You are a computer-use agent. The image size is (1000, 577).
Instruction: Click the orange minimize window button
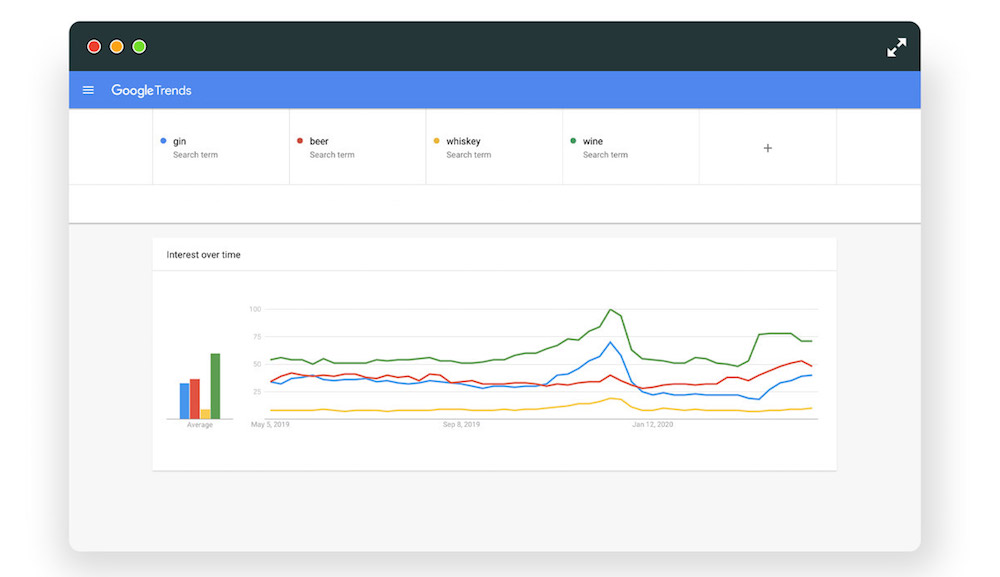point(117,47)
